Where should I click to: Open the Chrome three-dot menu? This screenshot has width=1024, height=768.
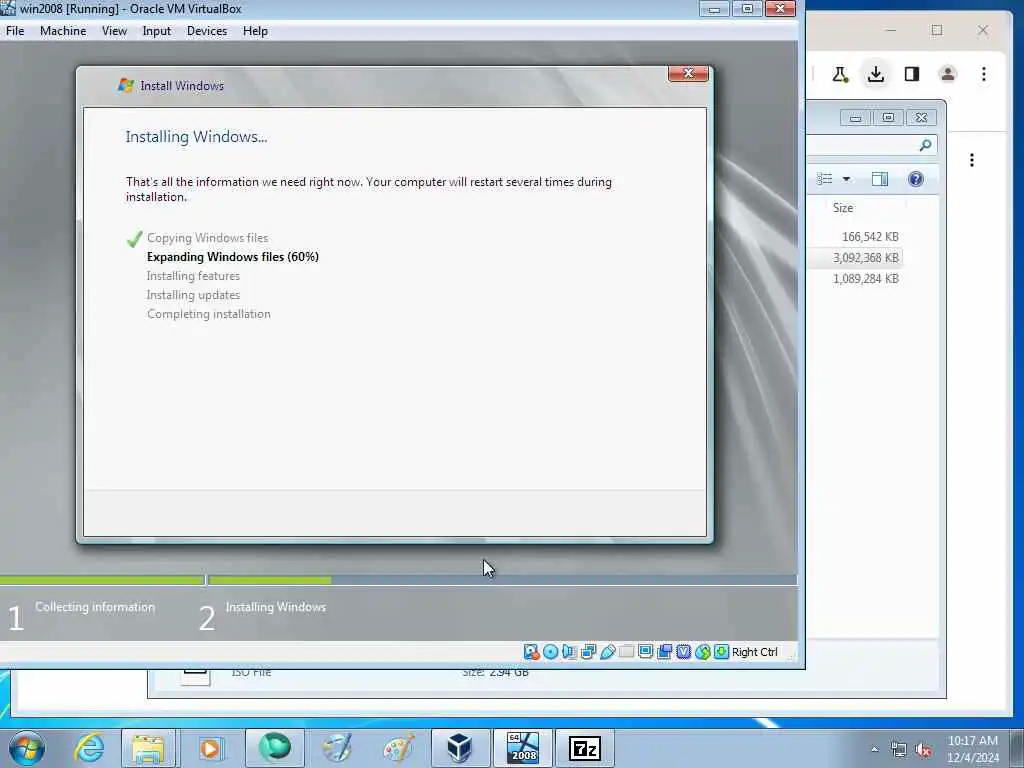984,74
